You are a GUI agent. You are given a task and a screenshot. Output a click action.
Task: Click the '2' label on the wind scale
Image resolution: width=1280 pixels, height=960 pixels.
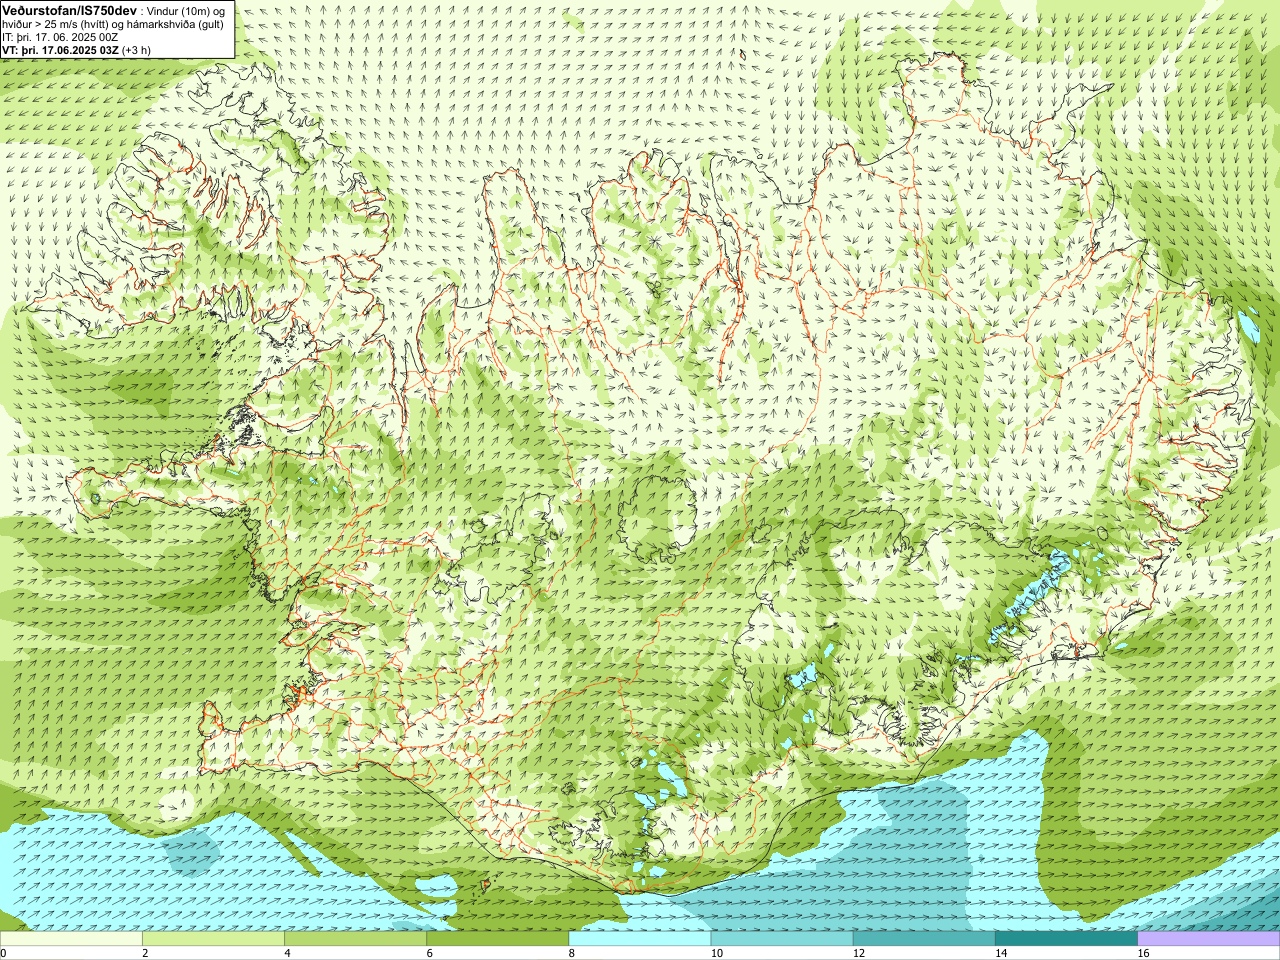click(146, 953)
